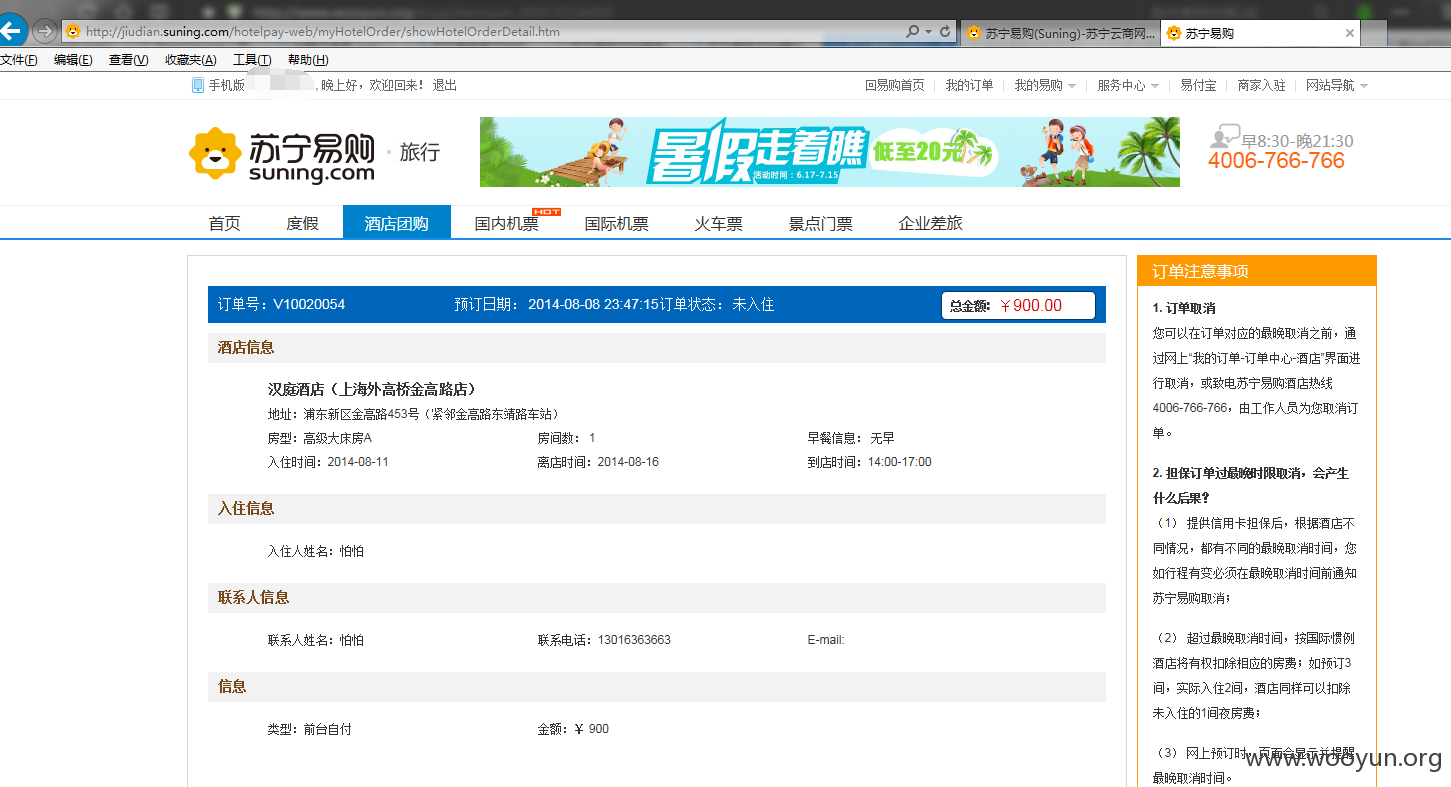
Task: Click the booking date 2014-08-08 23:47:15
Action: point(593,304)
